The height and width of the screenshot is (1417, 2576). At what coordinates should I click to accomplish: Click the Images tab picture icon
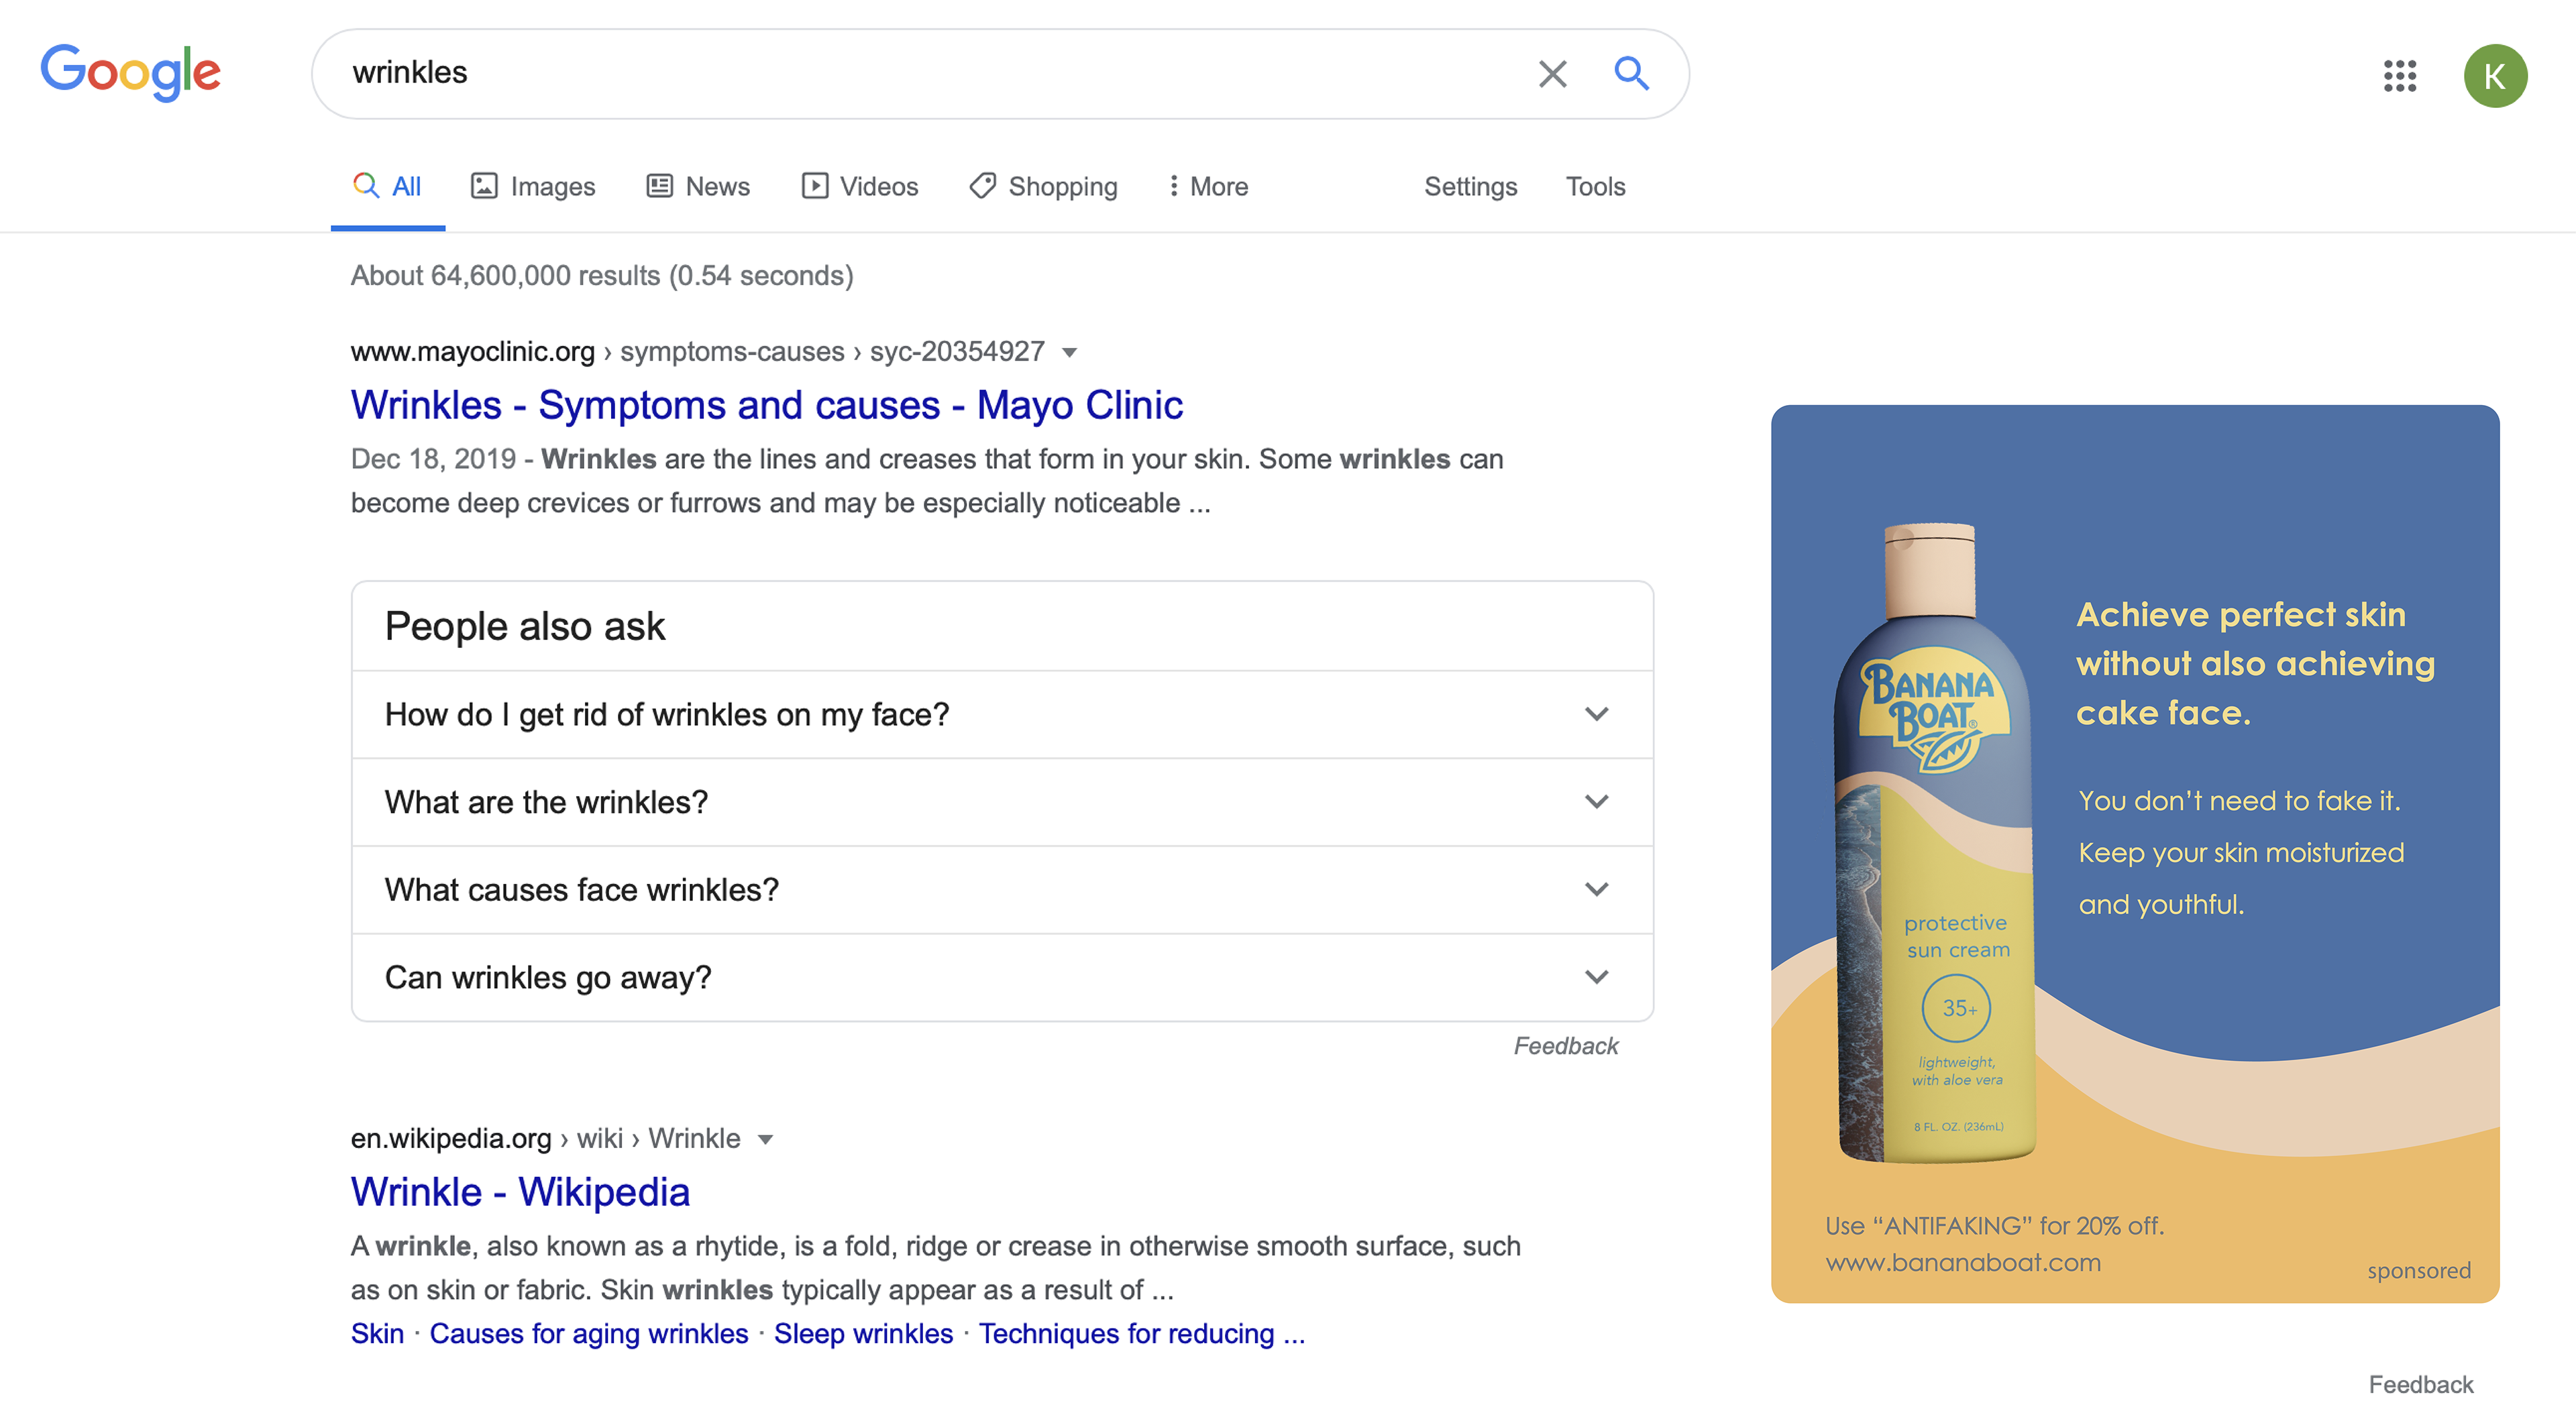[x=484, y=185]
